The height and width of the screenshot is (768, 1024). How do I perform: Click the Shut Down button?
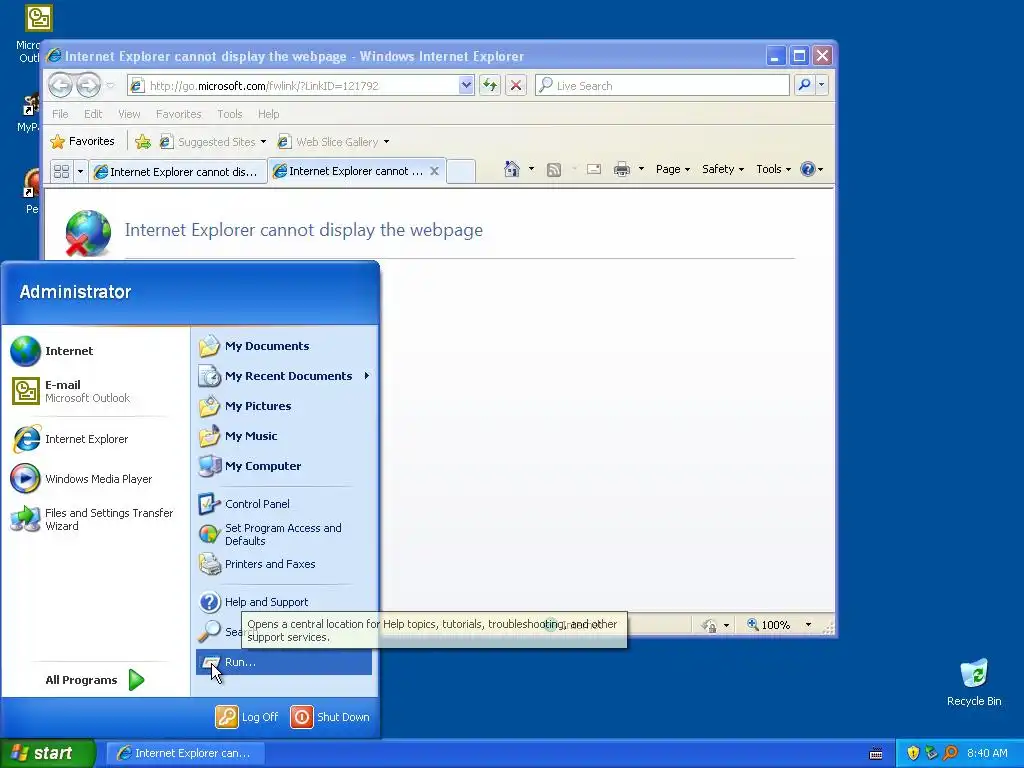pyautogui.click(x=330, y=716)
